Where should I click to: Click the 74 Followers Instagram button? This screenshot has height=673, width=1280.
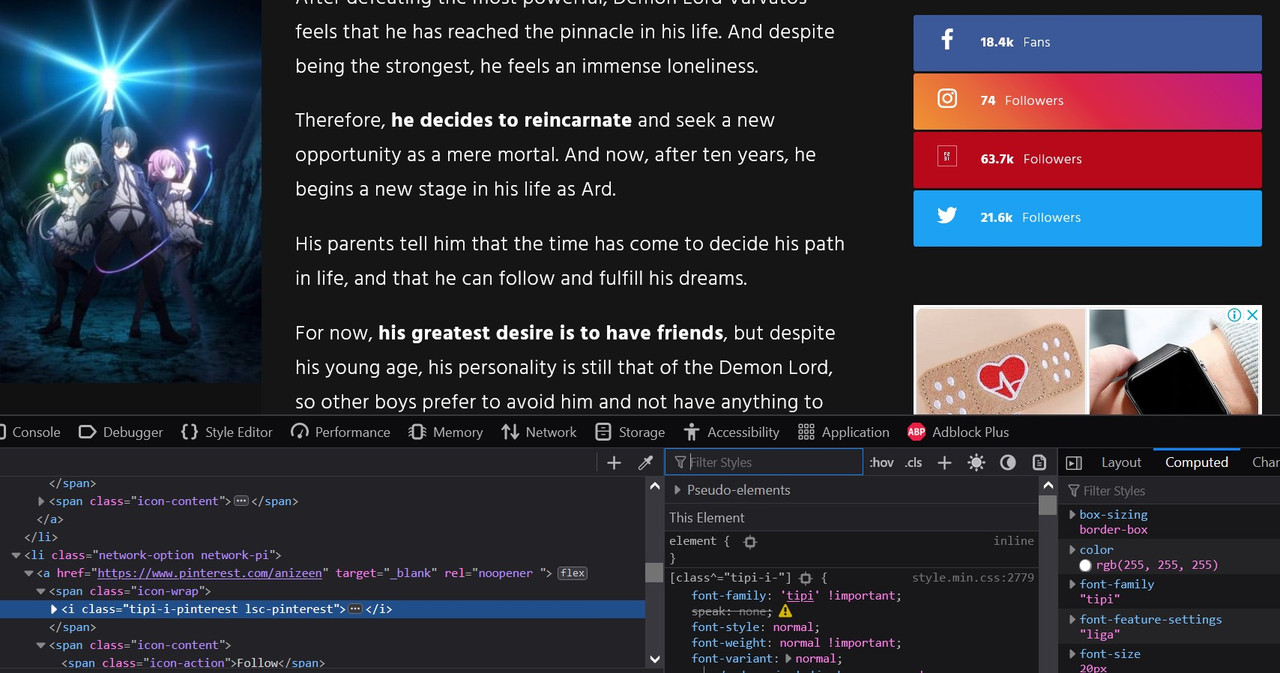(1087, 100)
